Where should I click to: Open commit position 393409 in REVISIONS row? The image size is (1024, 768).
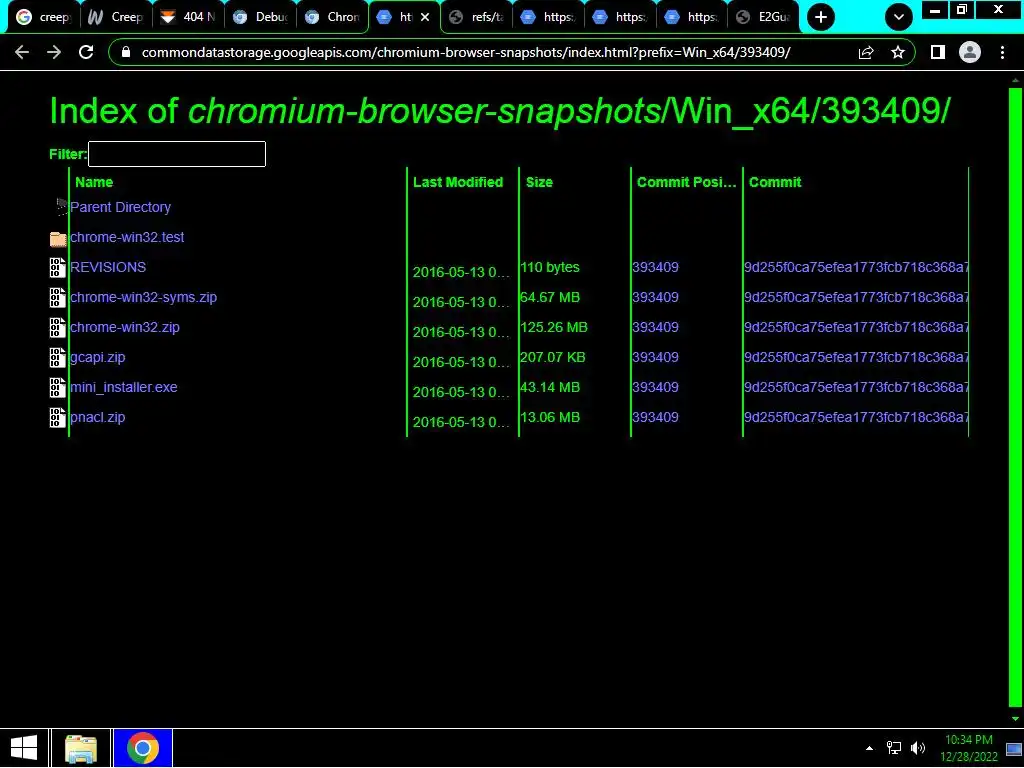tap(655, 267)
